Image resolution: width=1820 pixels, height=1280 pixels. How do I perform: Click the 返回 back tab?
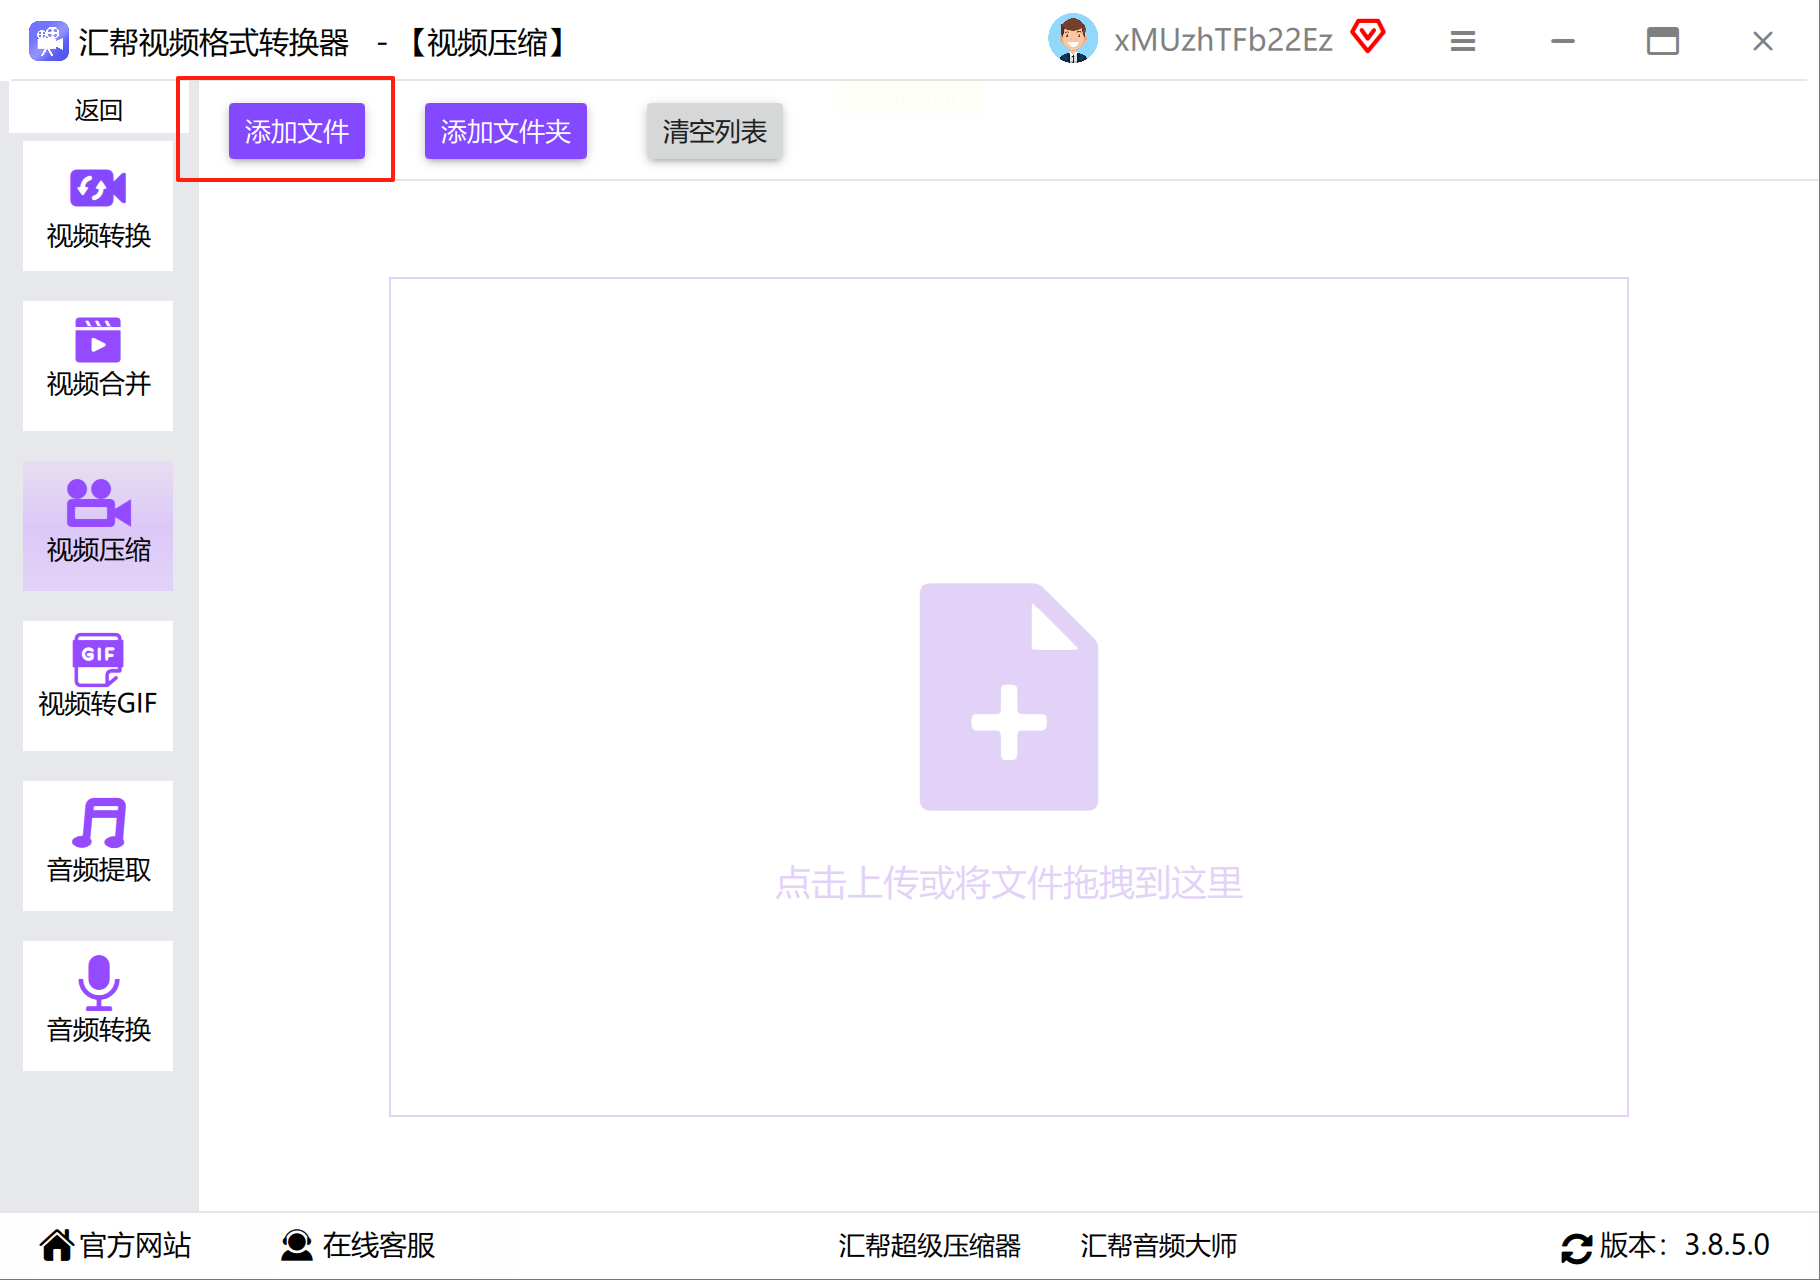[x=98, y=109]
